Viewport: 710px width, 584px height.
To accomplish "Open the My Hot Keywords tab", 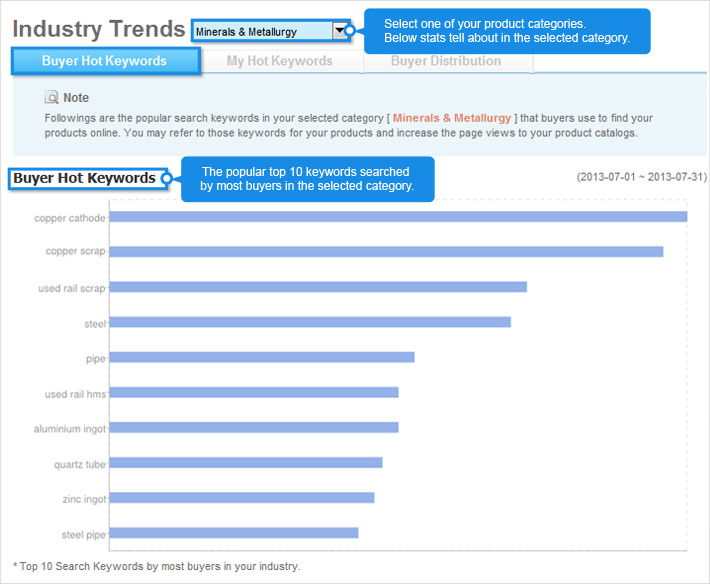I will click(280, 61).
